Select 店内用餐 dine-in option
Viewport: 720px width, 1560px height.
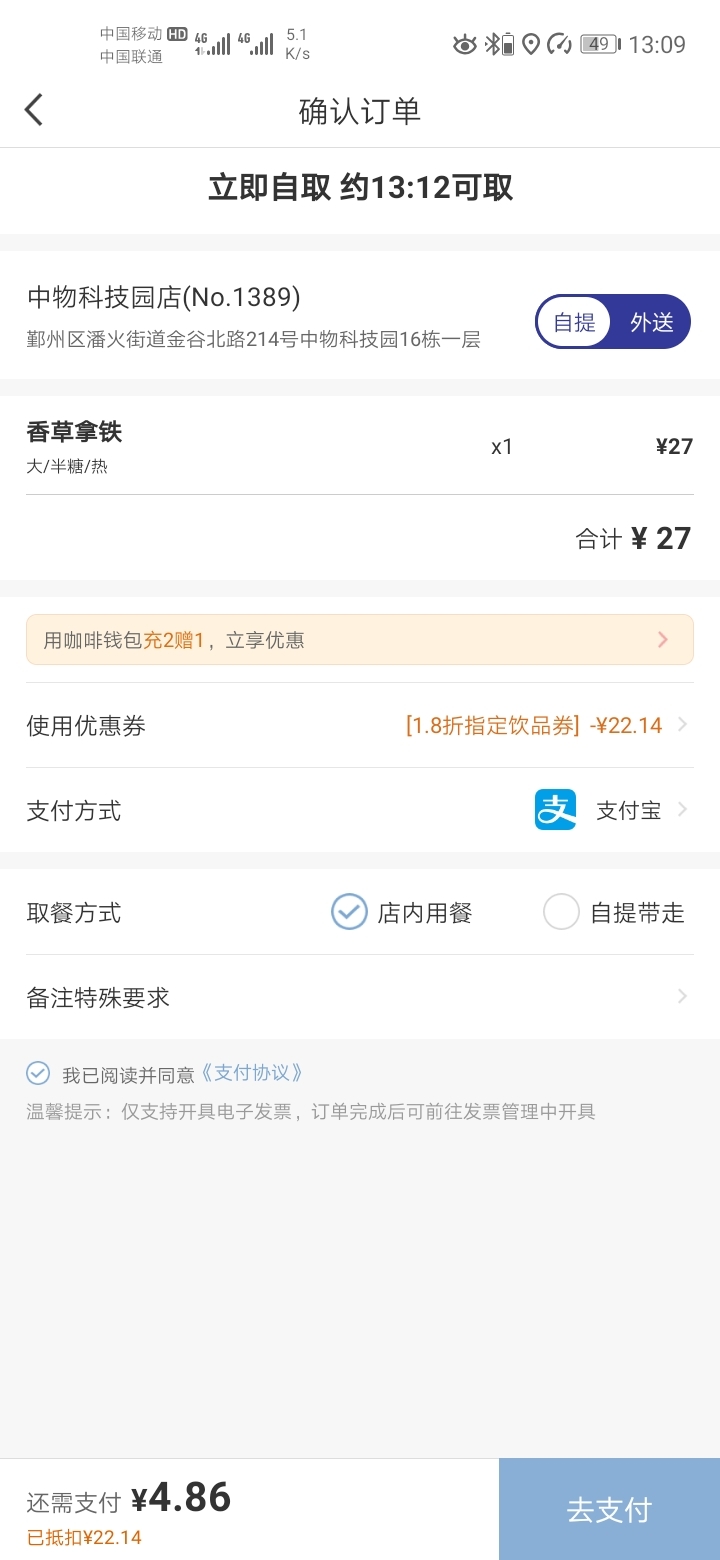click(402, 912)
